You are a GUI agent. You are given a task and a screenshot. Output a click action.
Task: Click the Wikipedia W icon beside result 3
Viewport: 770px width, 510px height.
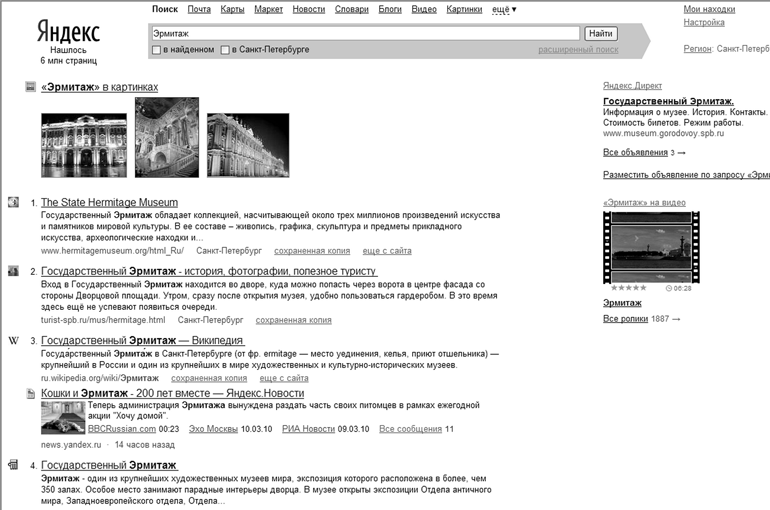coord(14,340)
